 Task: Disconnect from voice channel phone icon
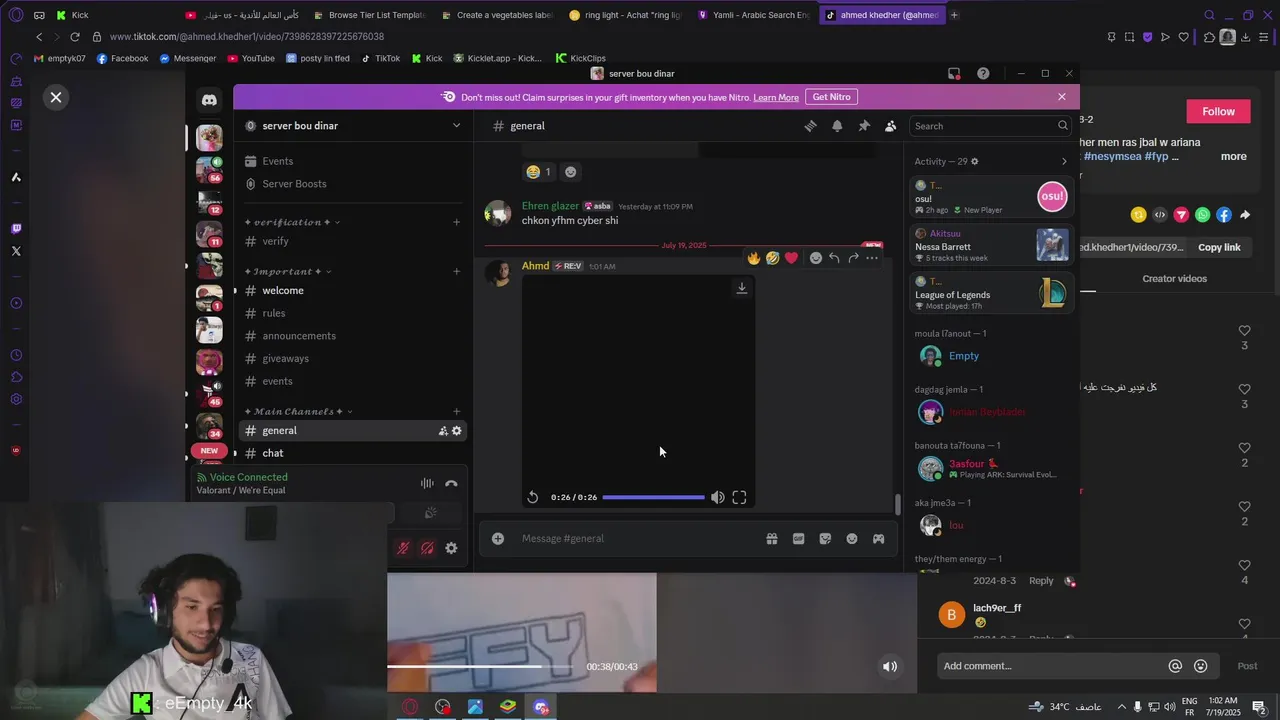coord(451,483)
